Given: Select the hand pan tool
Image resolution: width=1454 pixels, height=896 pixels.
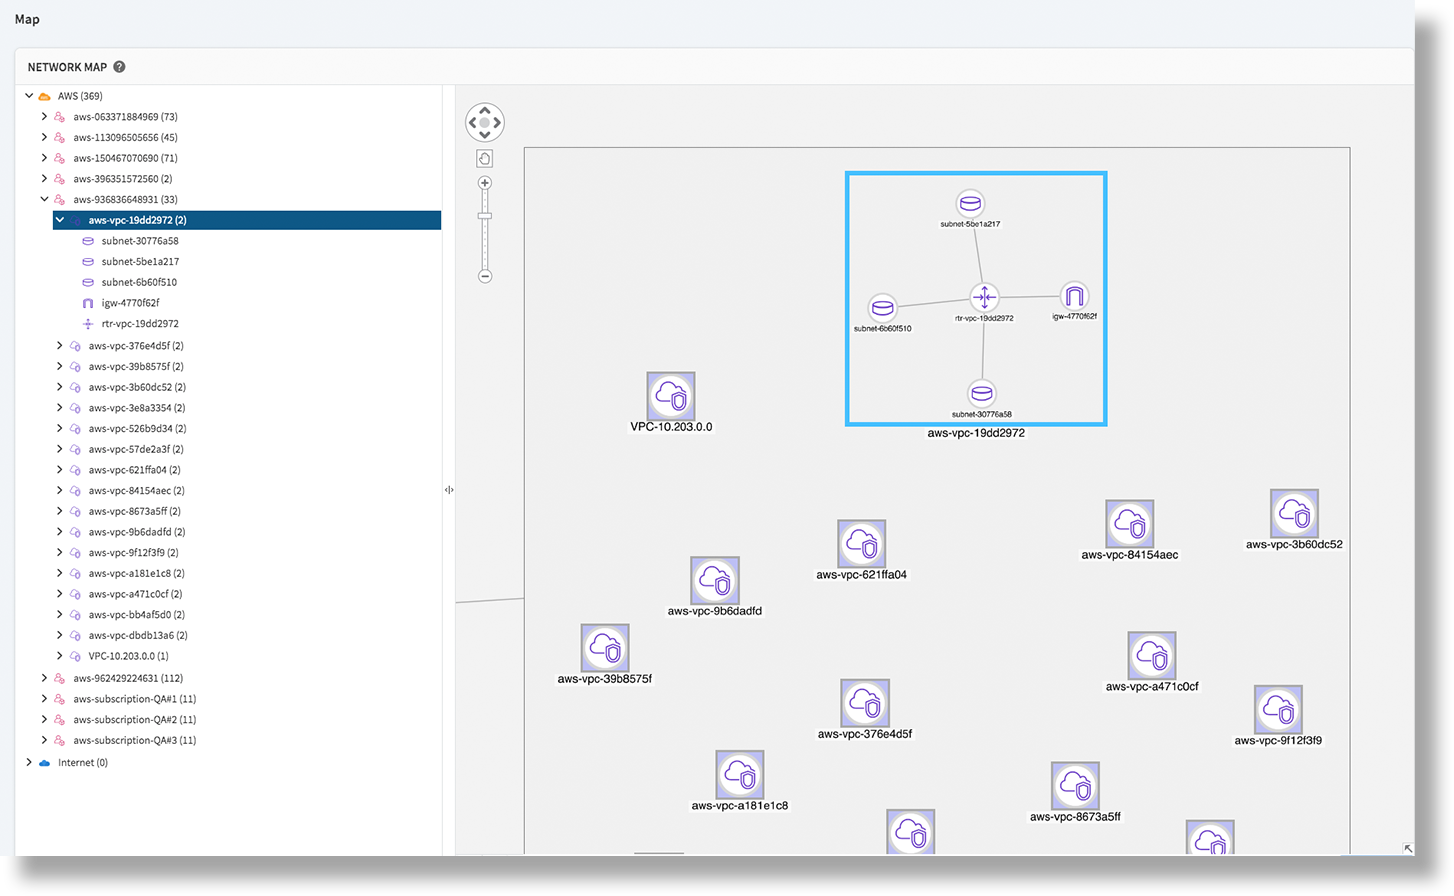Looking at the screenshot, I should point(485,159).
